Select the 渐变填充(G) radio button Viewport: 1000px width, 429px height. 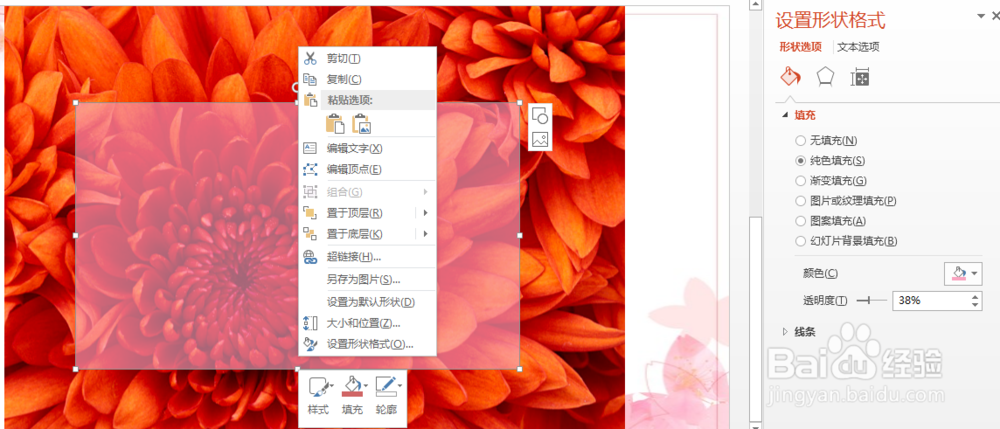800,180
